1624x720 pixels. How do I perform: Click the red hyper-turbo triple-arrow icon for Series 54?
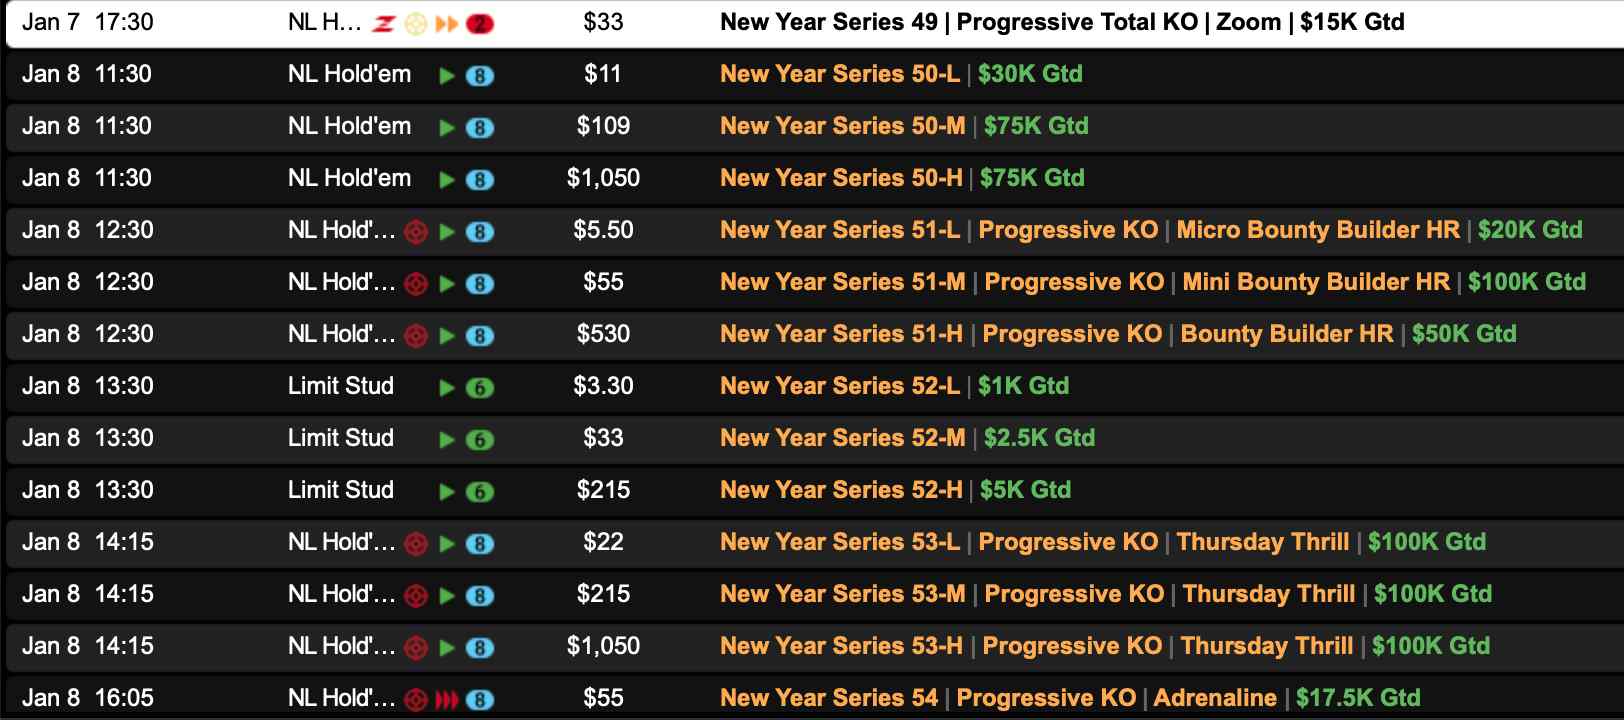447,699
